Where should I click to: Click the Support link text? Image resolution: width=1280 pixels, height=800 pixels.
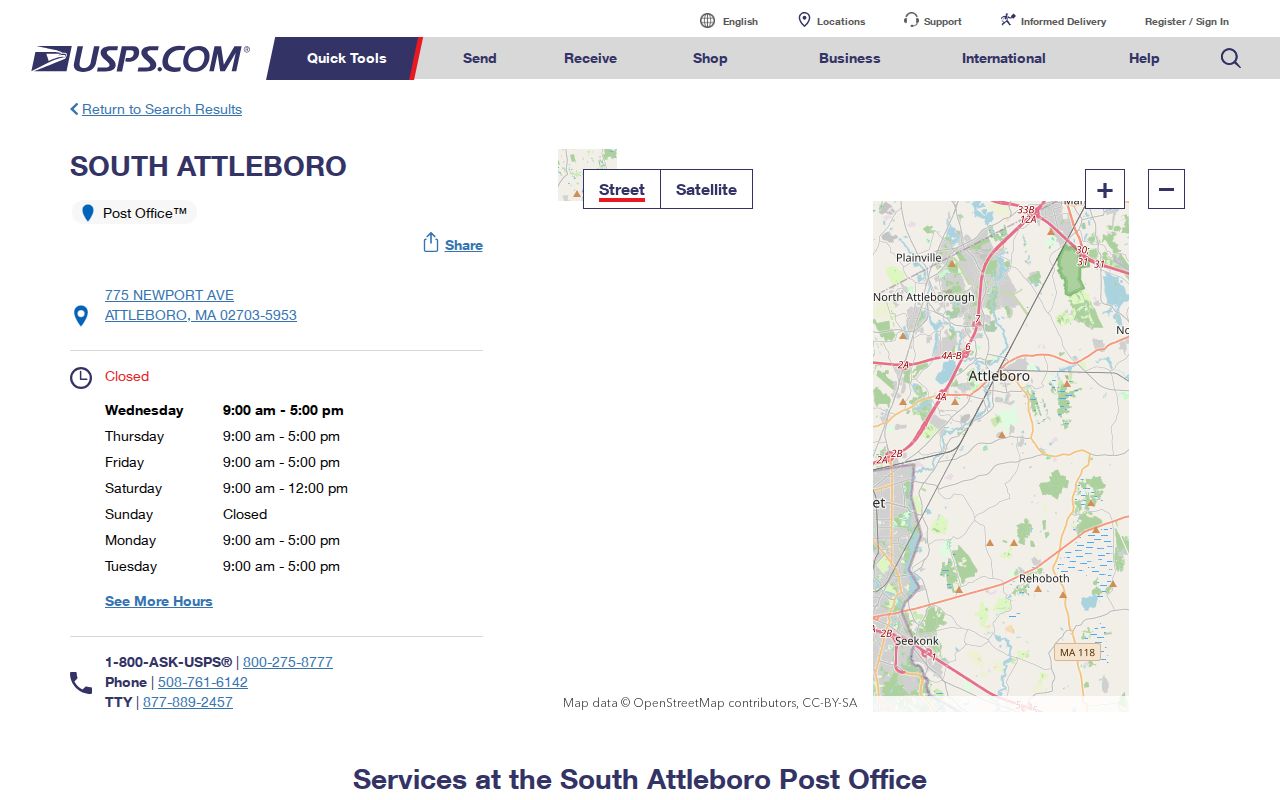pos(943,21)
